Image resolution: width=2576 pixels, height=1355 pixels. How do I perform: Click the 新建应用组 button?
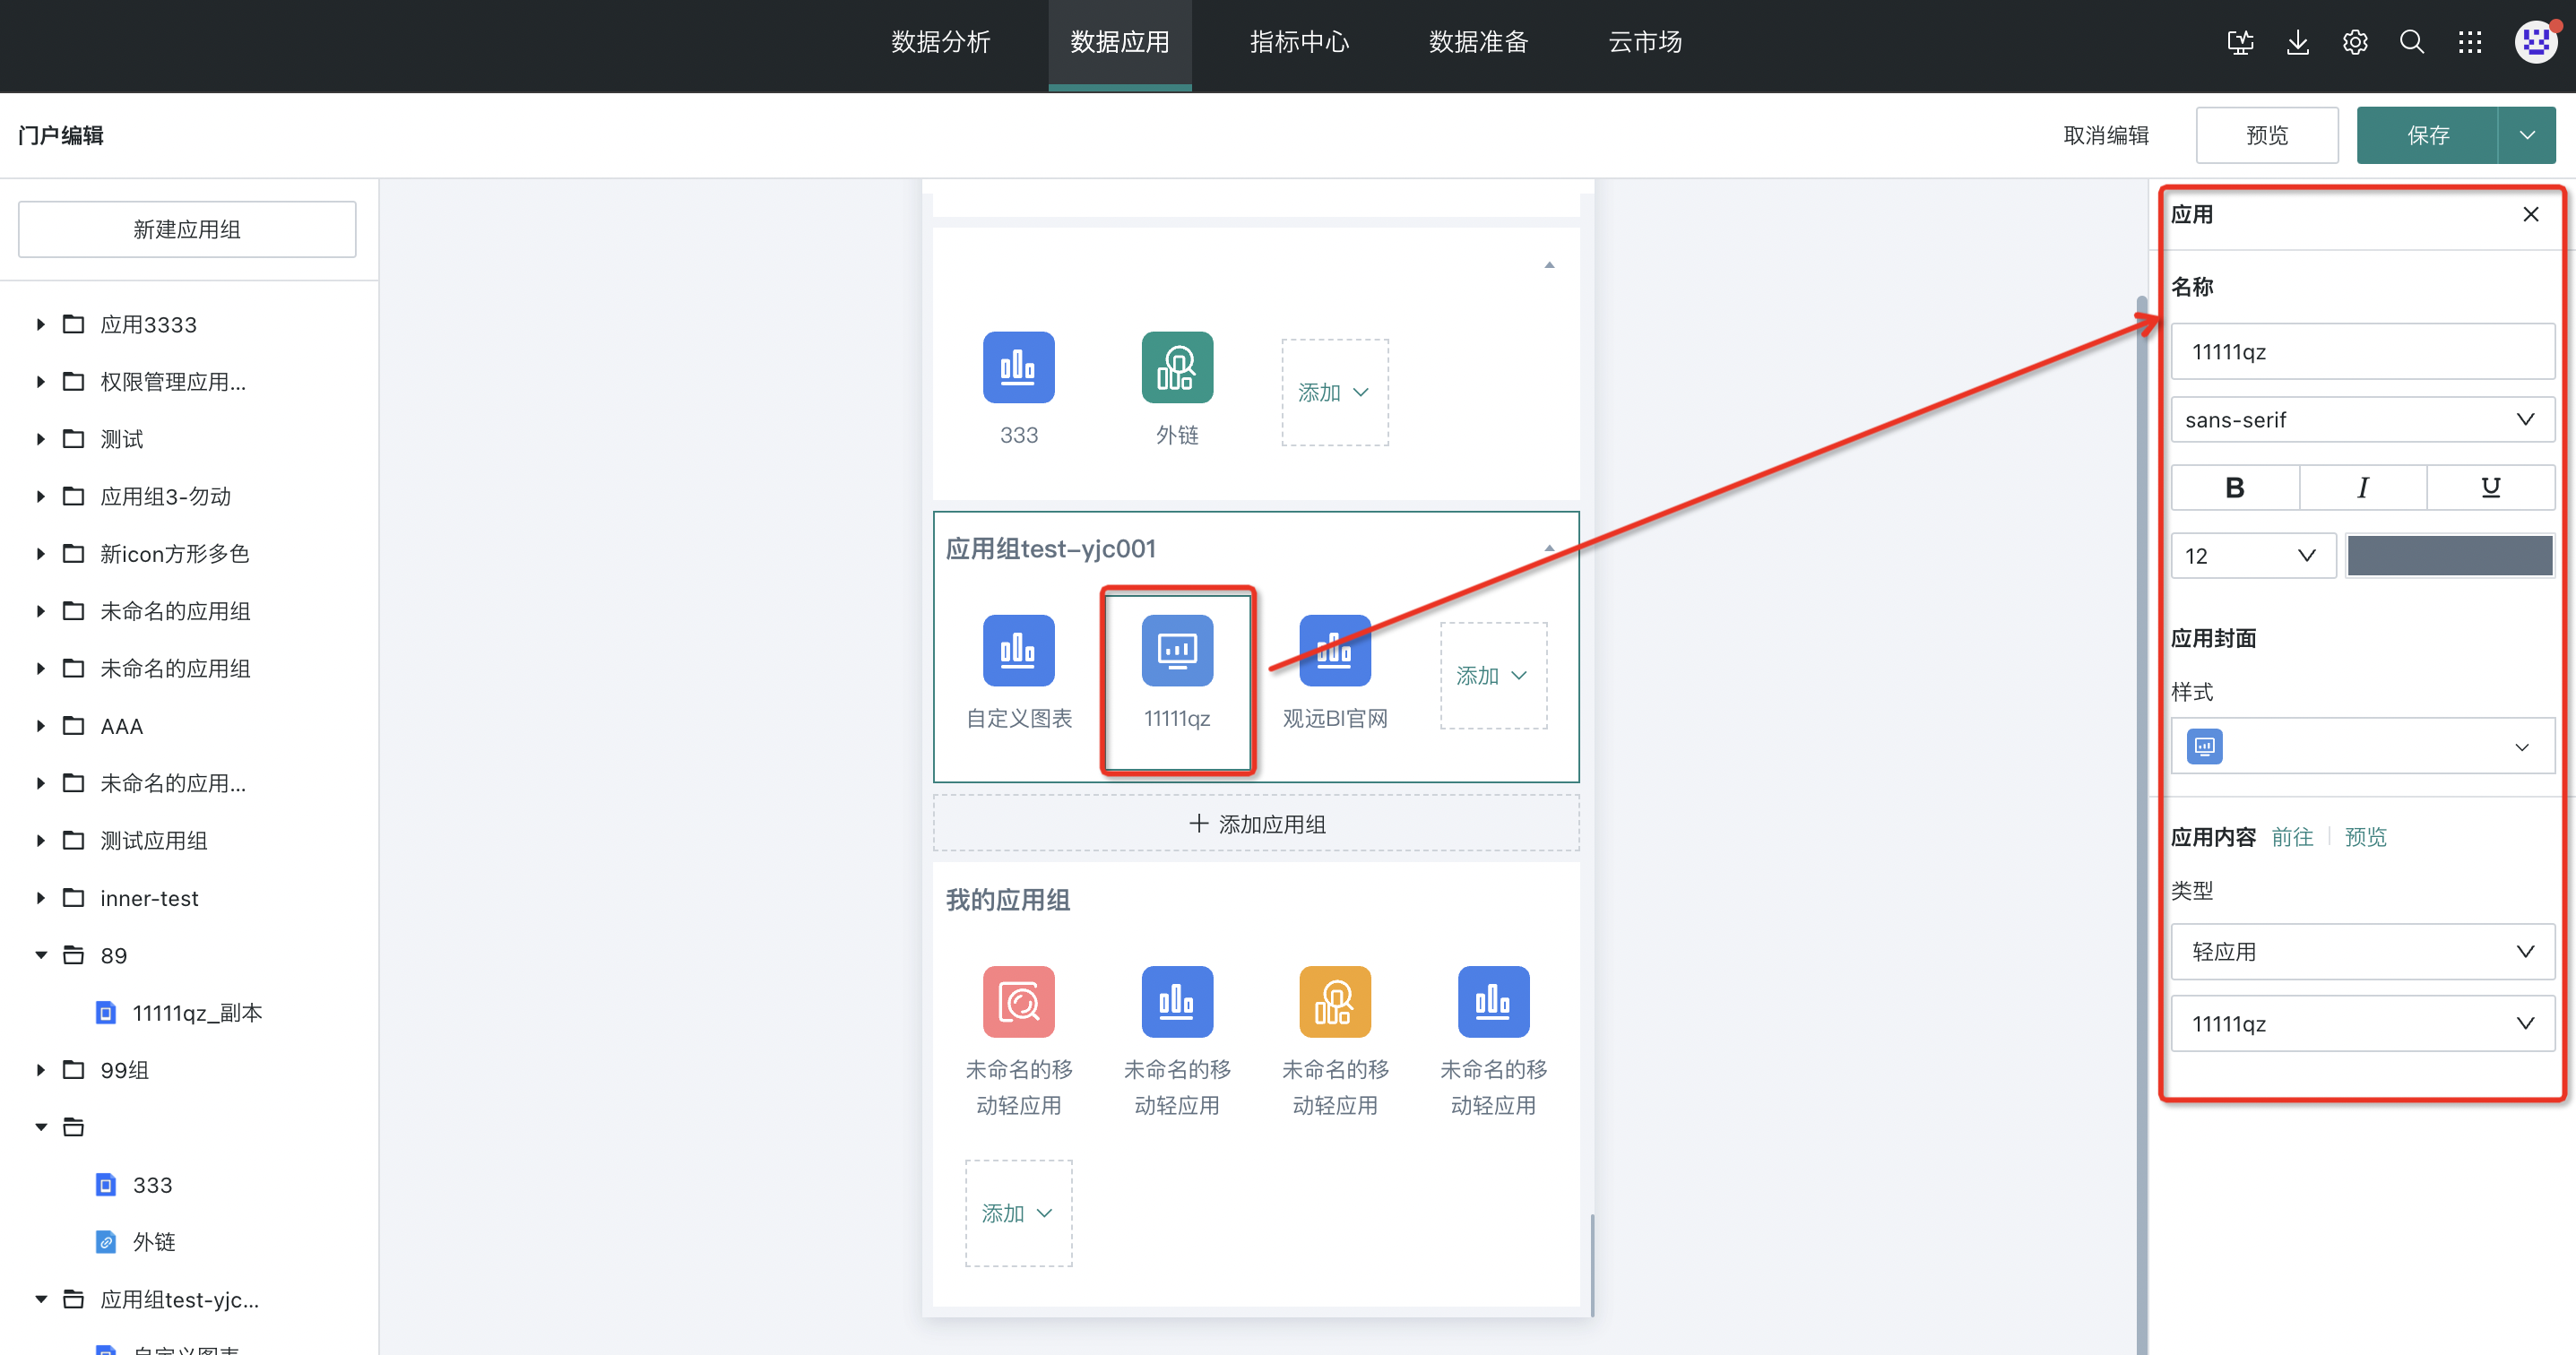(187, 229)
